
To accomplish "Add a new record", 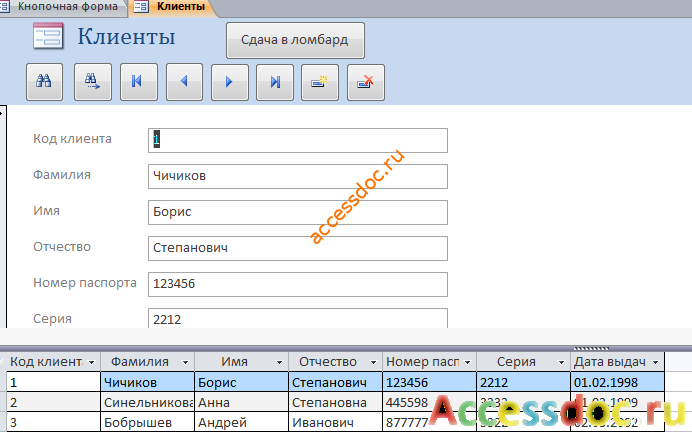I will (320, 83).
